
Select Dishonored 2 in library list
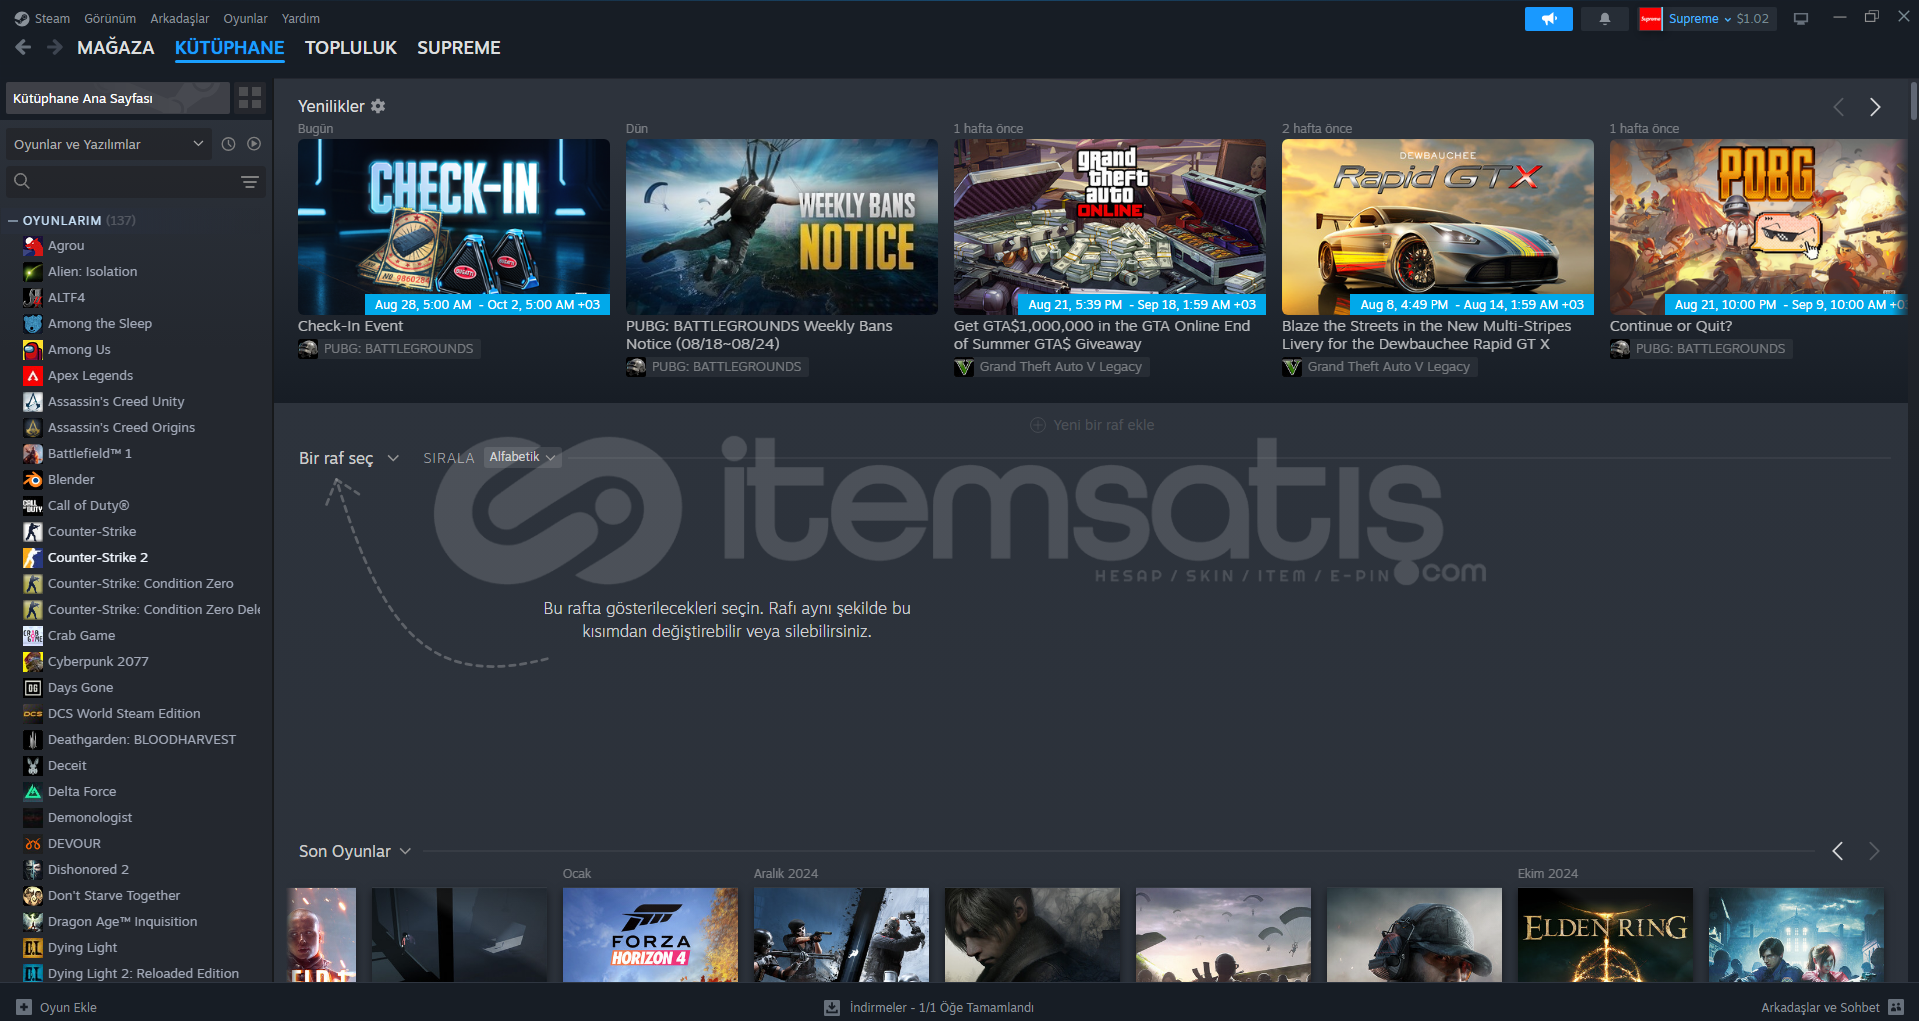88,870
